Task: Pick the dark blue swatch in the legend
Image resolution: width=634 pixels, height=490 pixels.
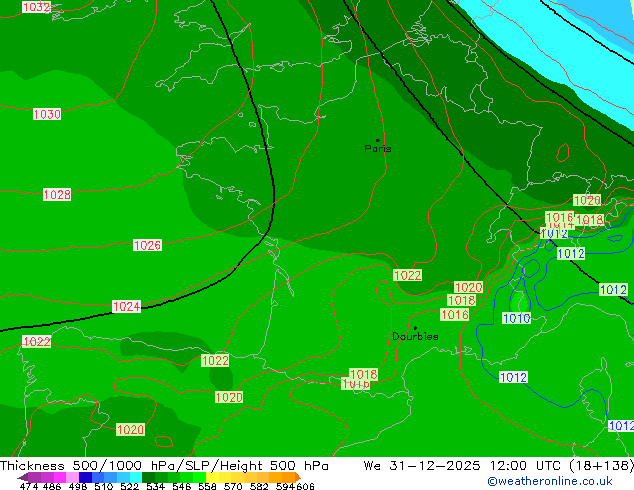Action: [x=85, y=477]
